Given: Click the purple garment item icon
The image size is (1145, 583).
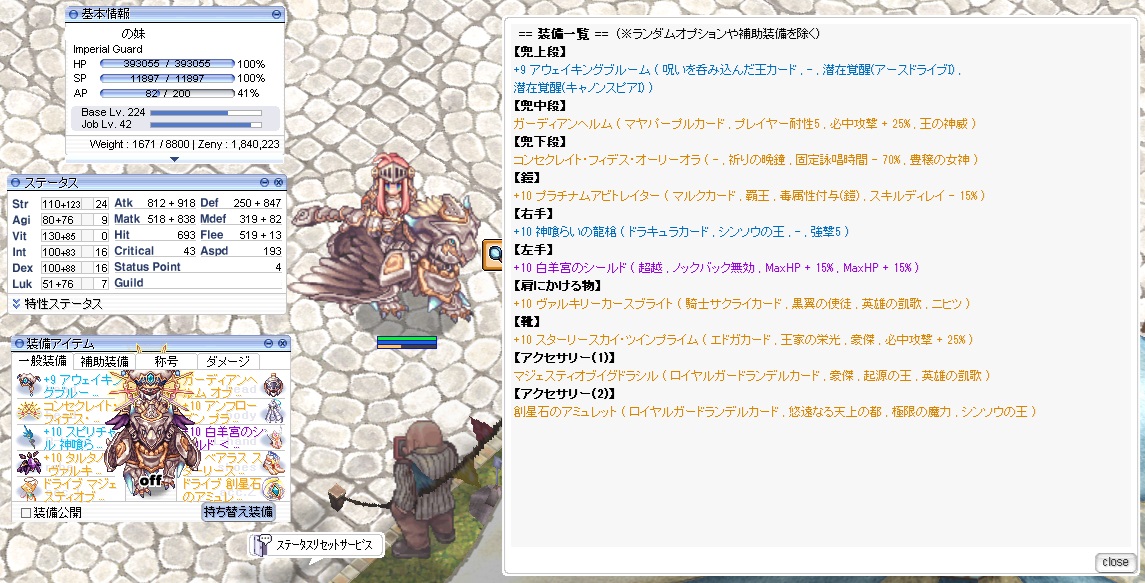Looking at the screenshot, I should 28,462.
